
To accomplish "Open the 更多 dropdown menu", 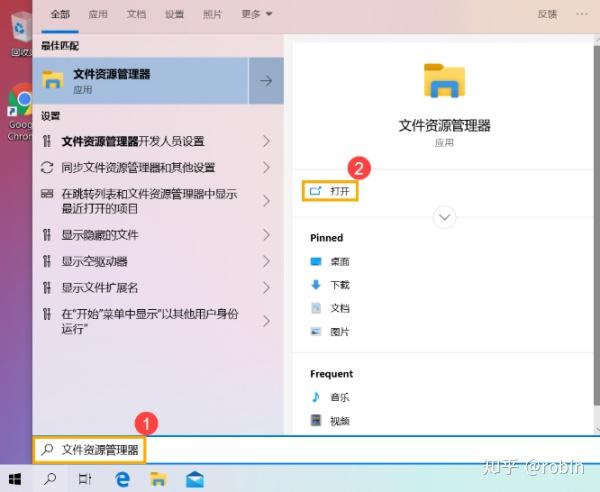I will point(256,15).
